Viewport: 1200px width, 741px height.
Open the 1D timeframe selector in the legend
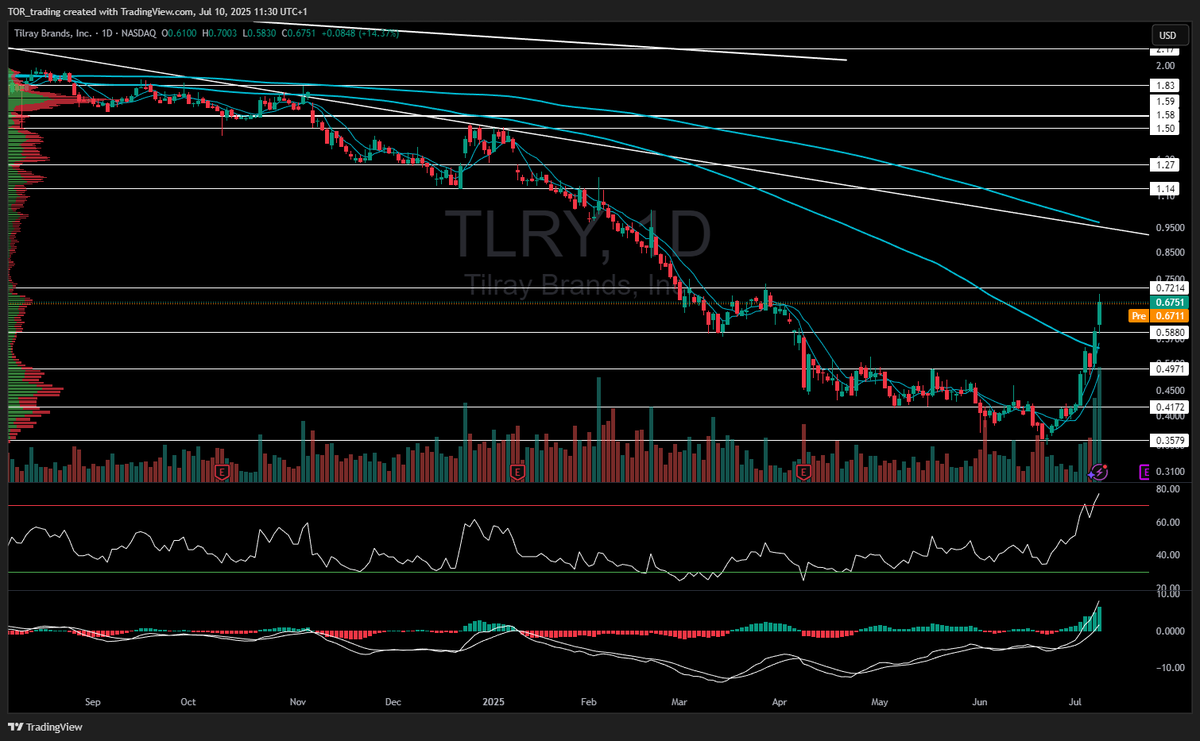pyautogui.click(x=106, y=33)
